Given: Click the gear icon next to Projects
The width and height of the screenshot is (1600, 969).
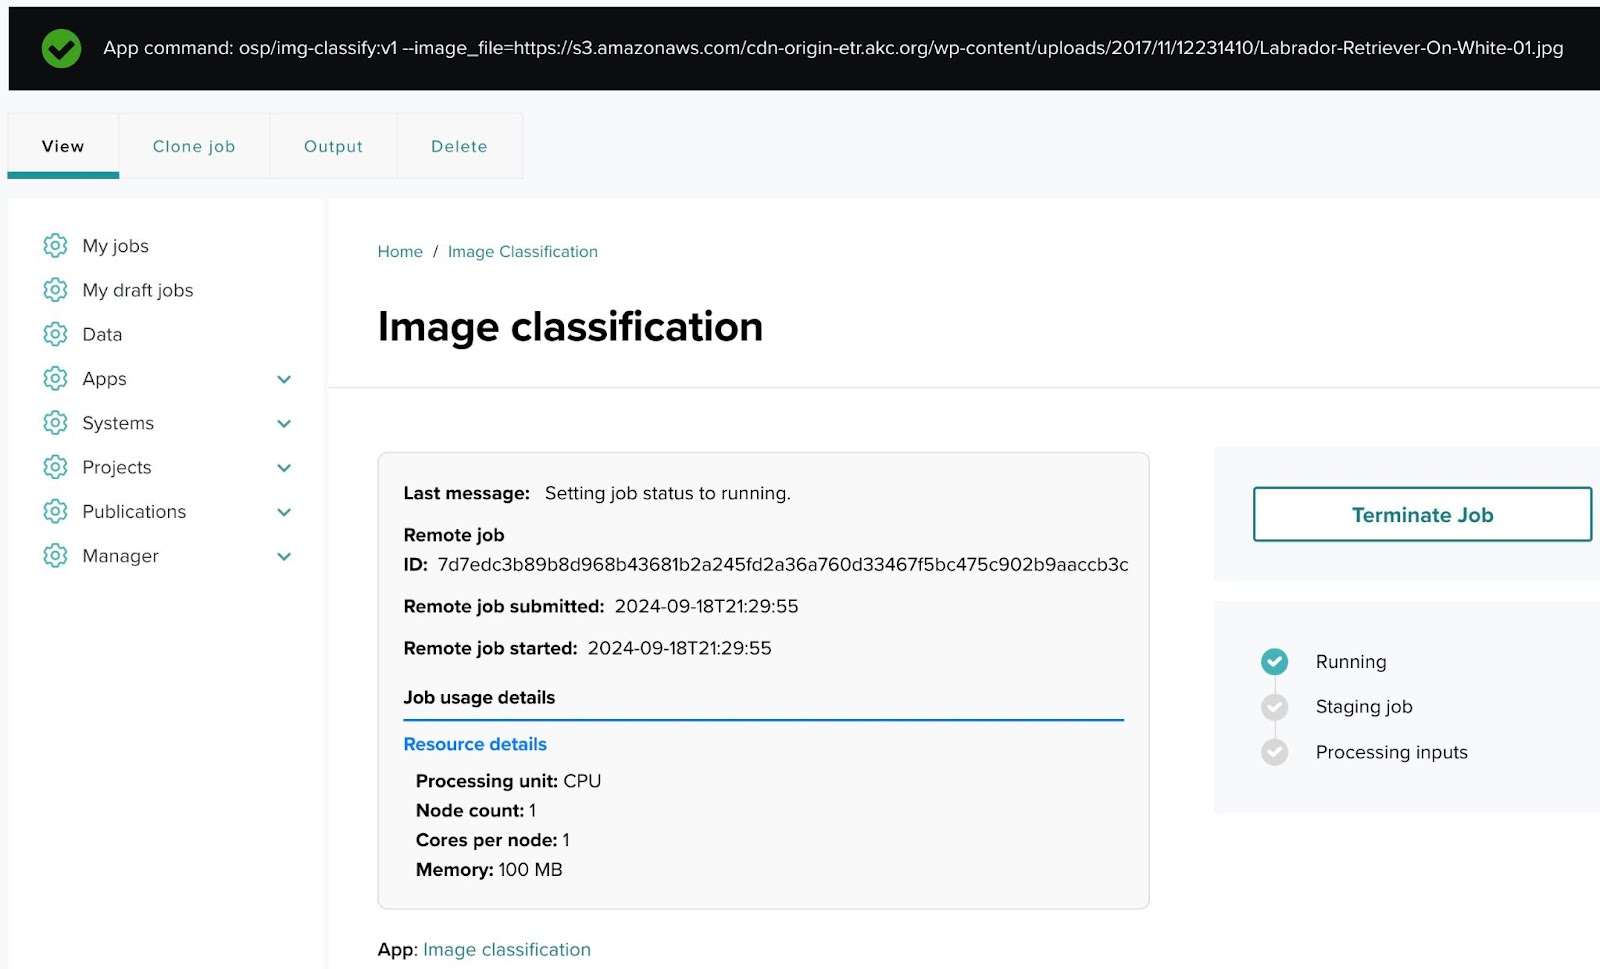Looking at the screenshot, I should click(x=55, y=467).
